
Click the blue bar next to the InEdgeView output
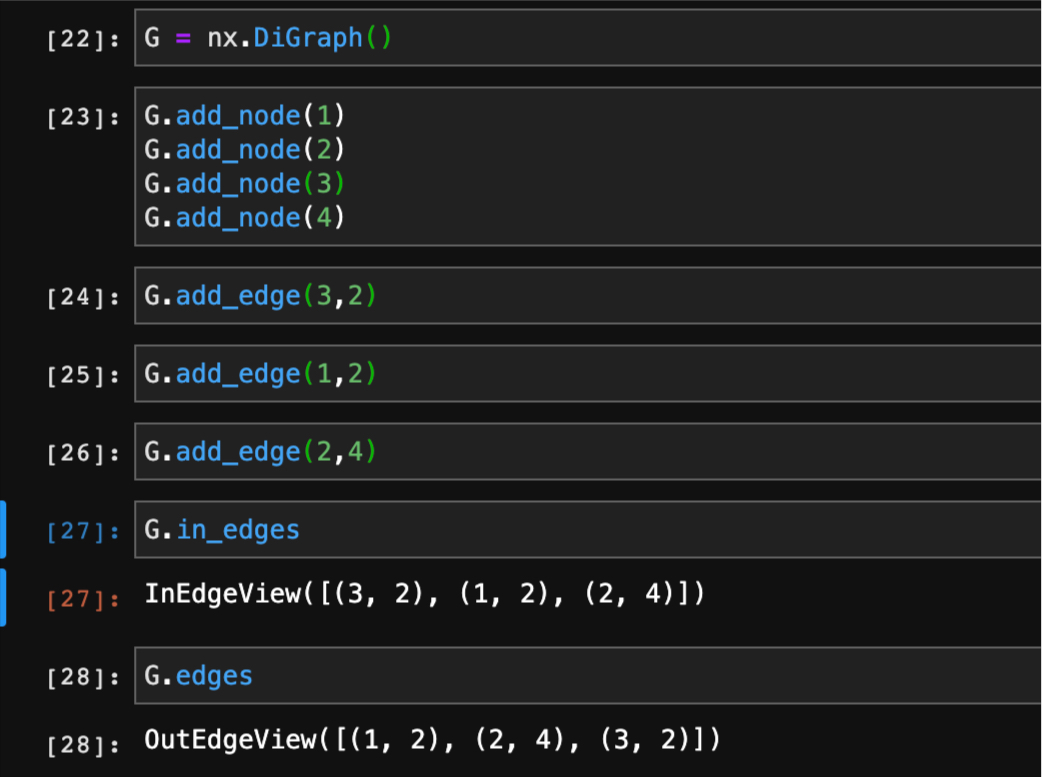click(4, 596)
